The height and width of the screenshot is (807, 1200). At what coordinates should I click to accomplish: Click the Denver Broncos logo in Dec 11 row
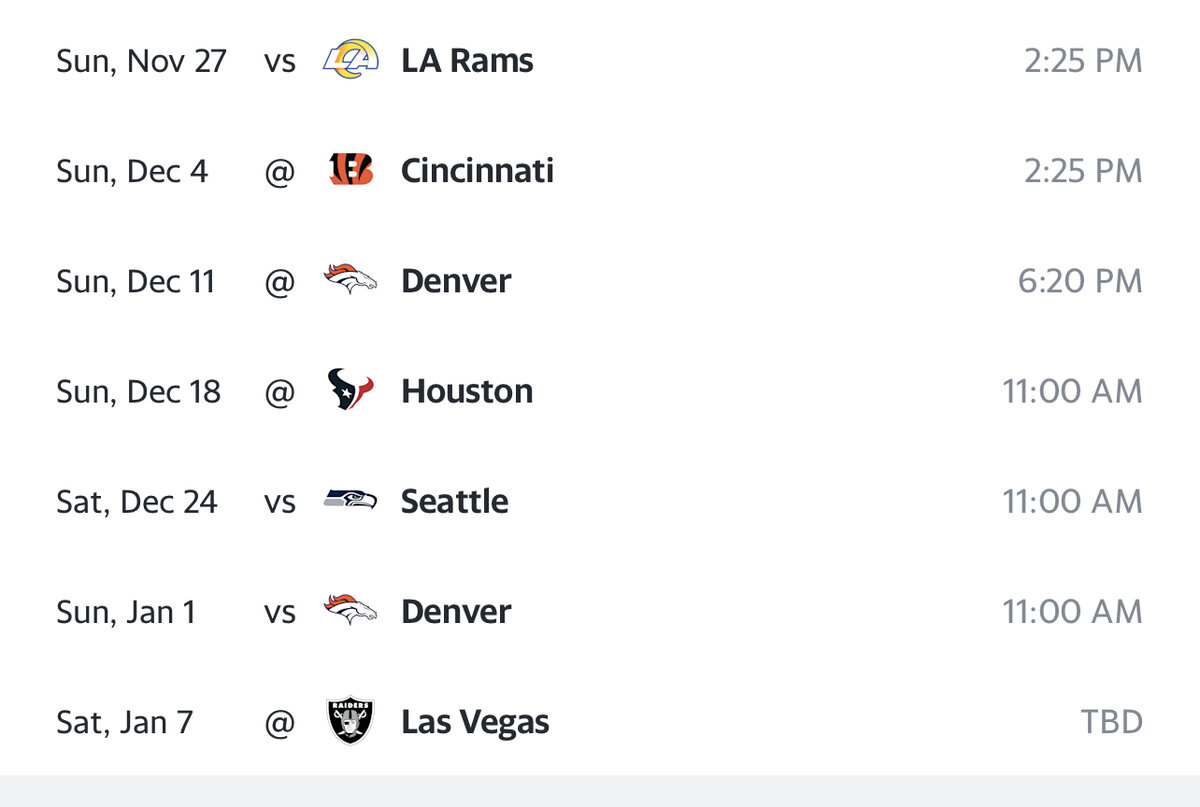[351, 280]
